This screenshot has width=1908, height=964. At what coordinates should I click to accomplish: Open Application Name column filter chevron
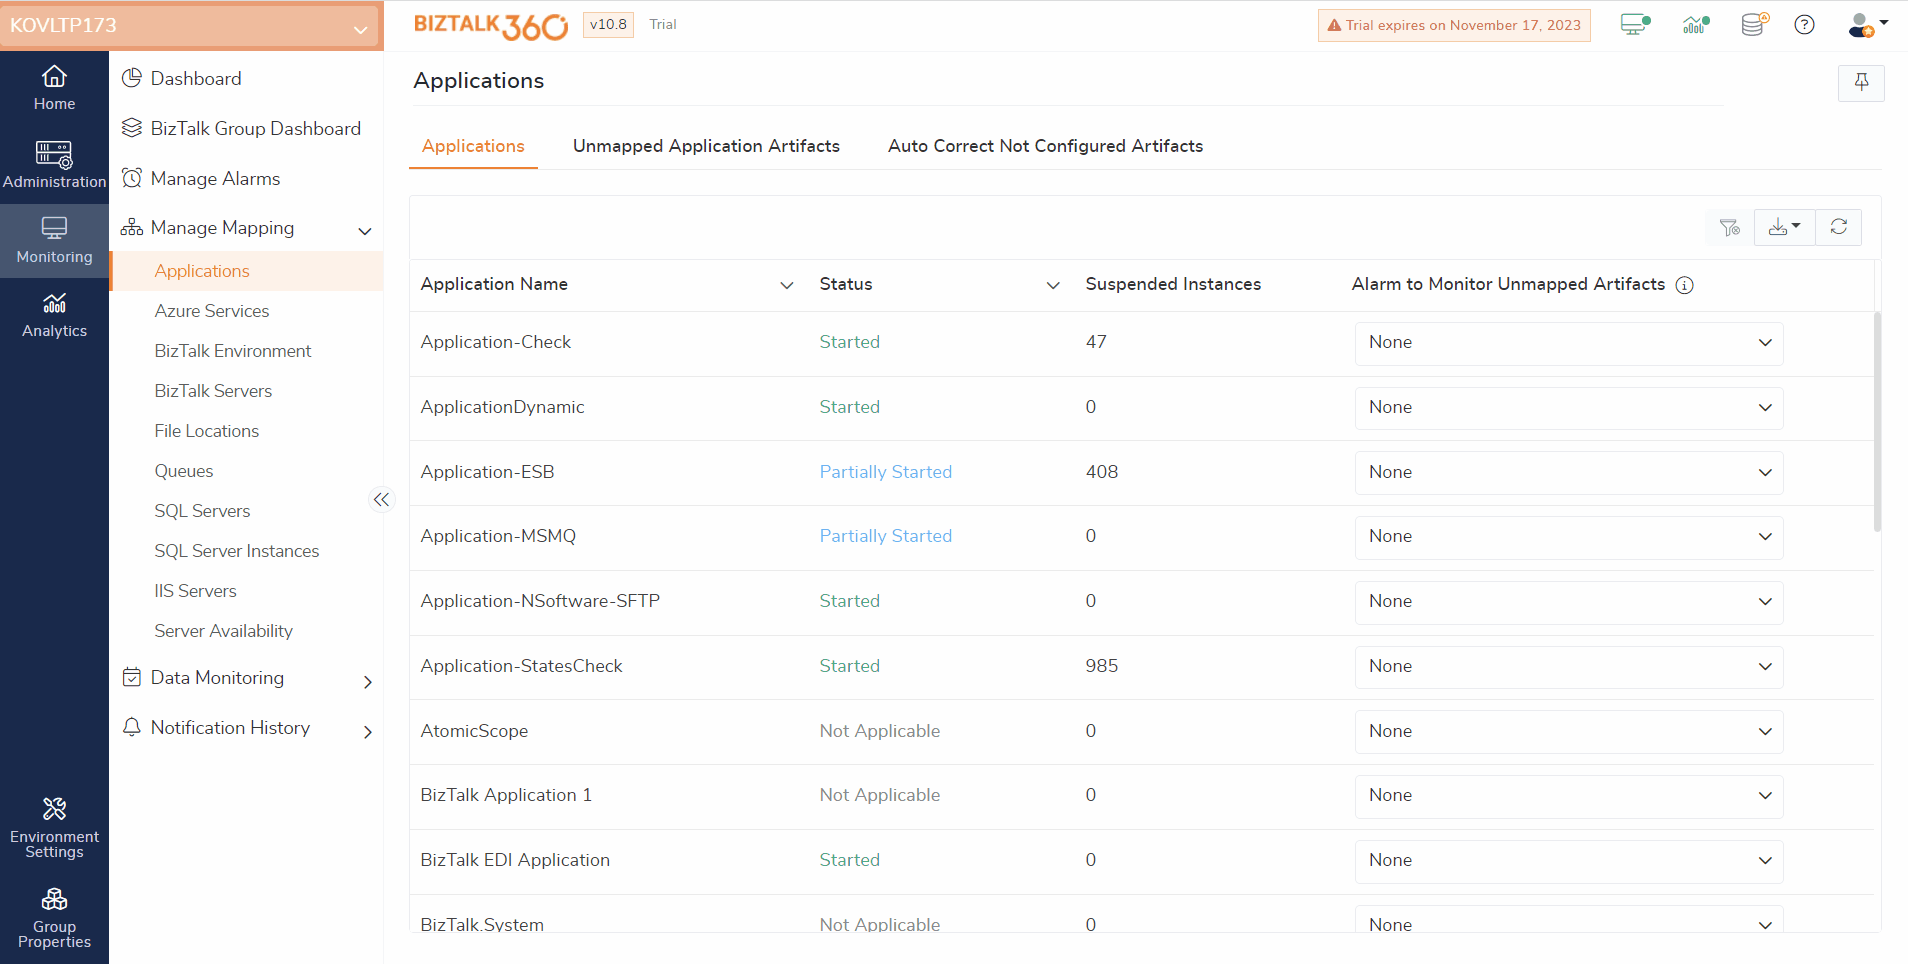tap(787, 285)
